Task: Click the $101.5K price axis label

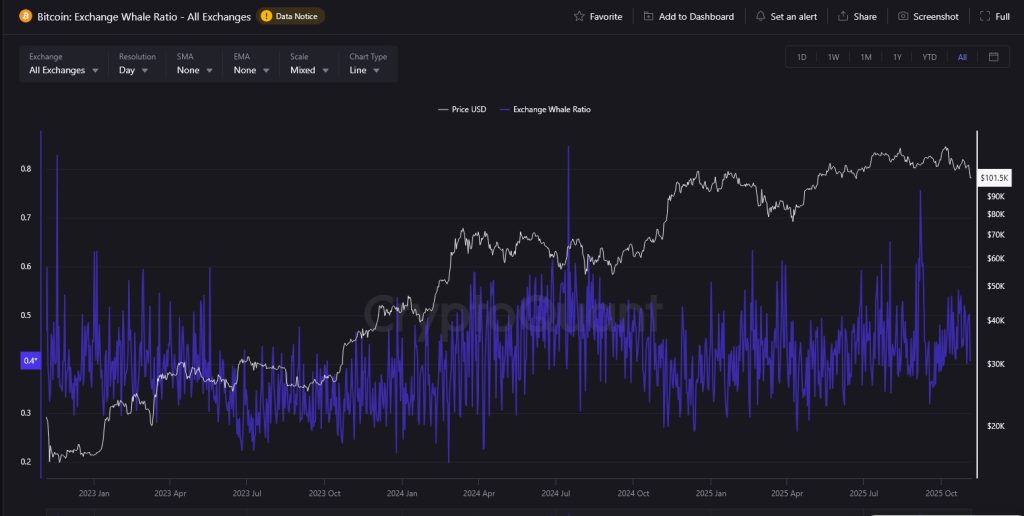Action: (x=995, y=178)
